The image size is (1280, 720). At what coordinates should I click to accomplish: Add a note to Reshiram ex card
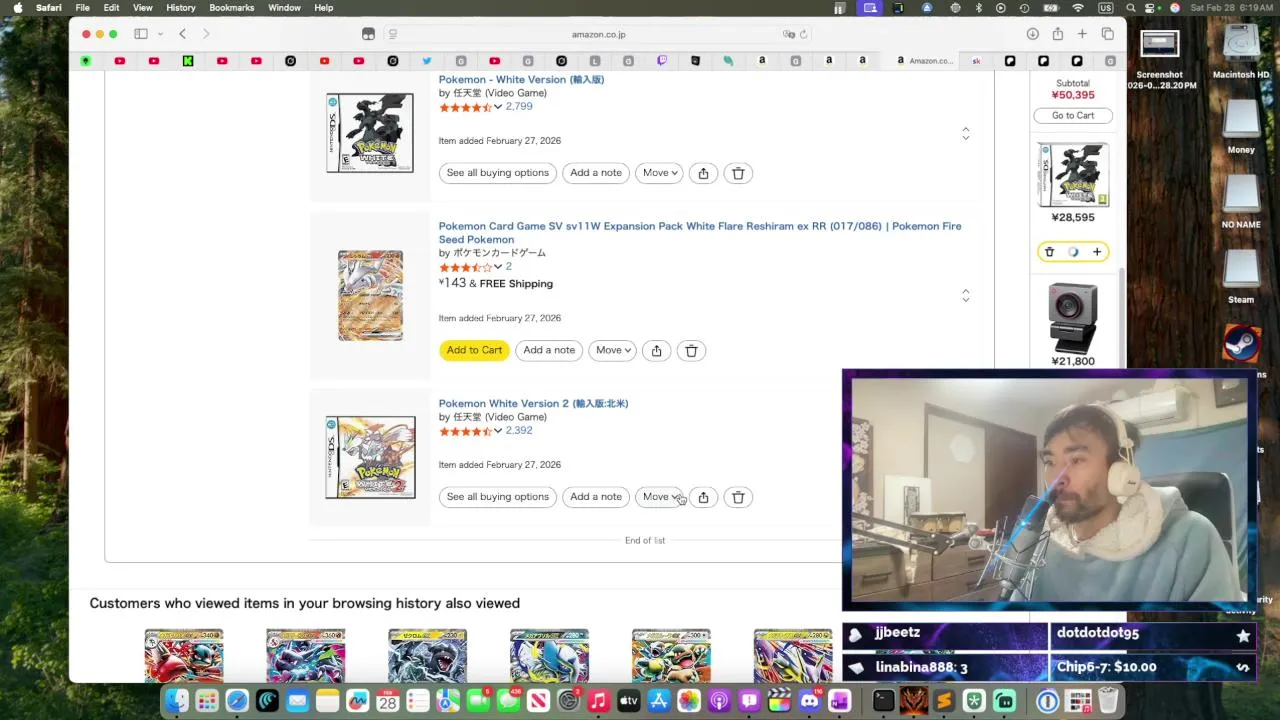549,350
